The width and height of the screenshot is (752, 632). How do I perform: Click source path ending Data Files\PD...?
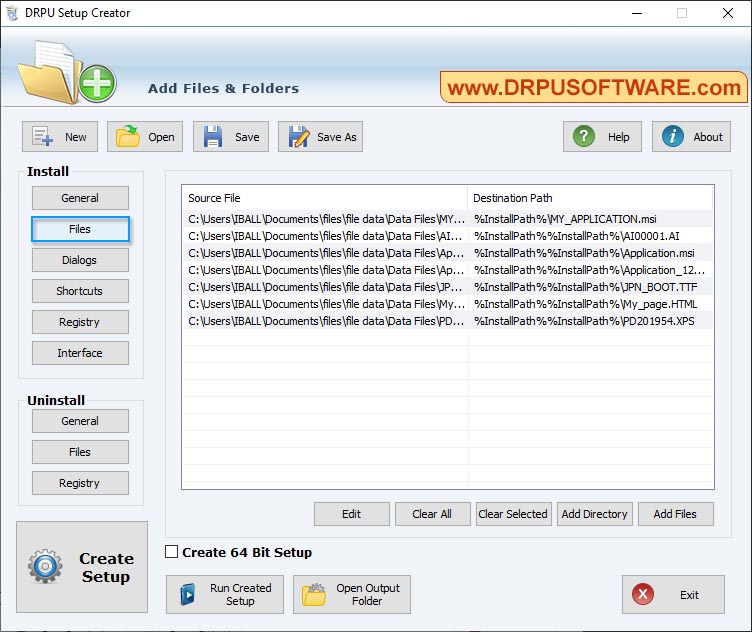pos(326,321)
